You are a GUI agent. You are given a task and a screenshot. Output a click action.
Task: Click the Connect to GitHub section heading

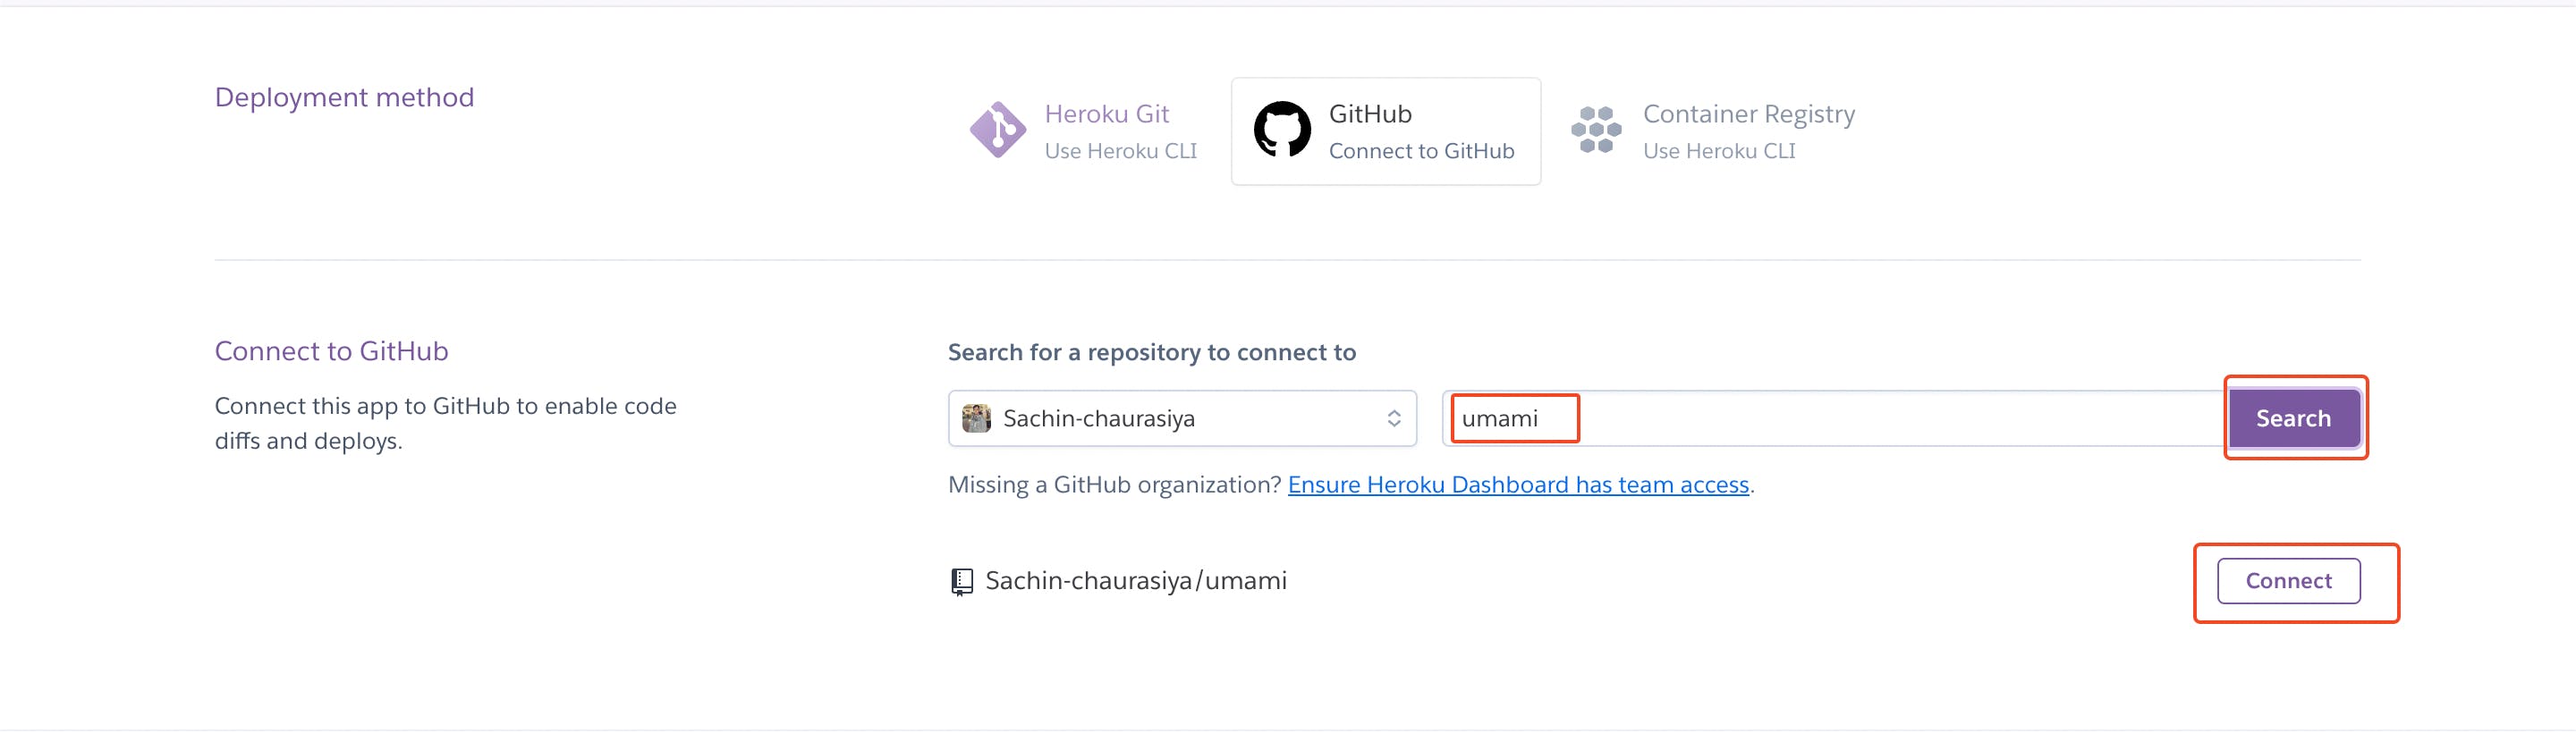[x=331, y=351]
